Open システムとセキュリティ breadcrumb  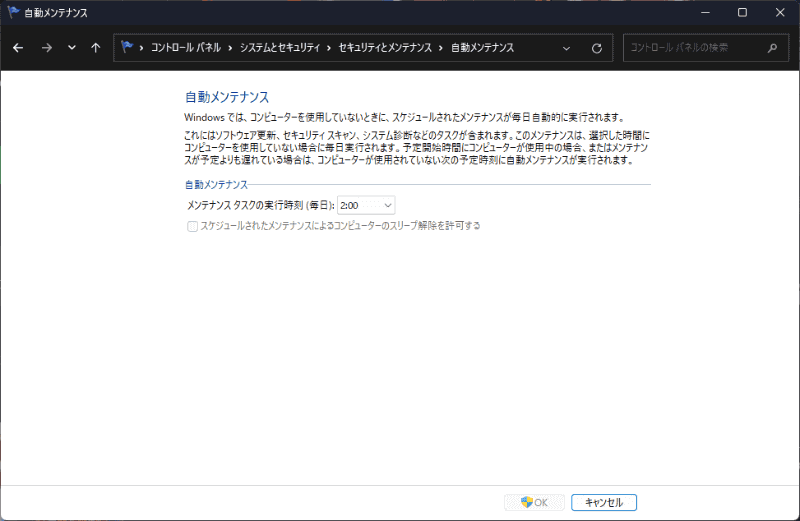click(280, 48)
